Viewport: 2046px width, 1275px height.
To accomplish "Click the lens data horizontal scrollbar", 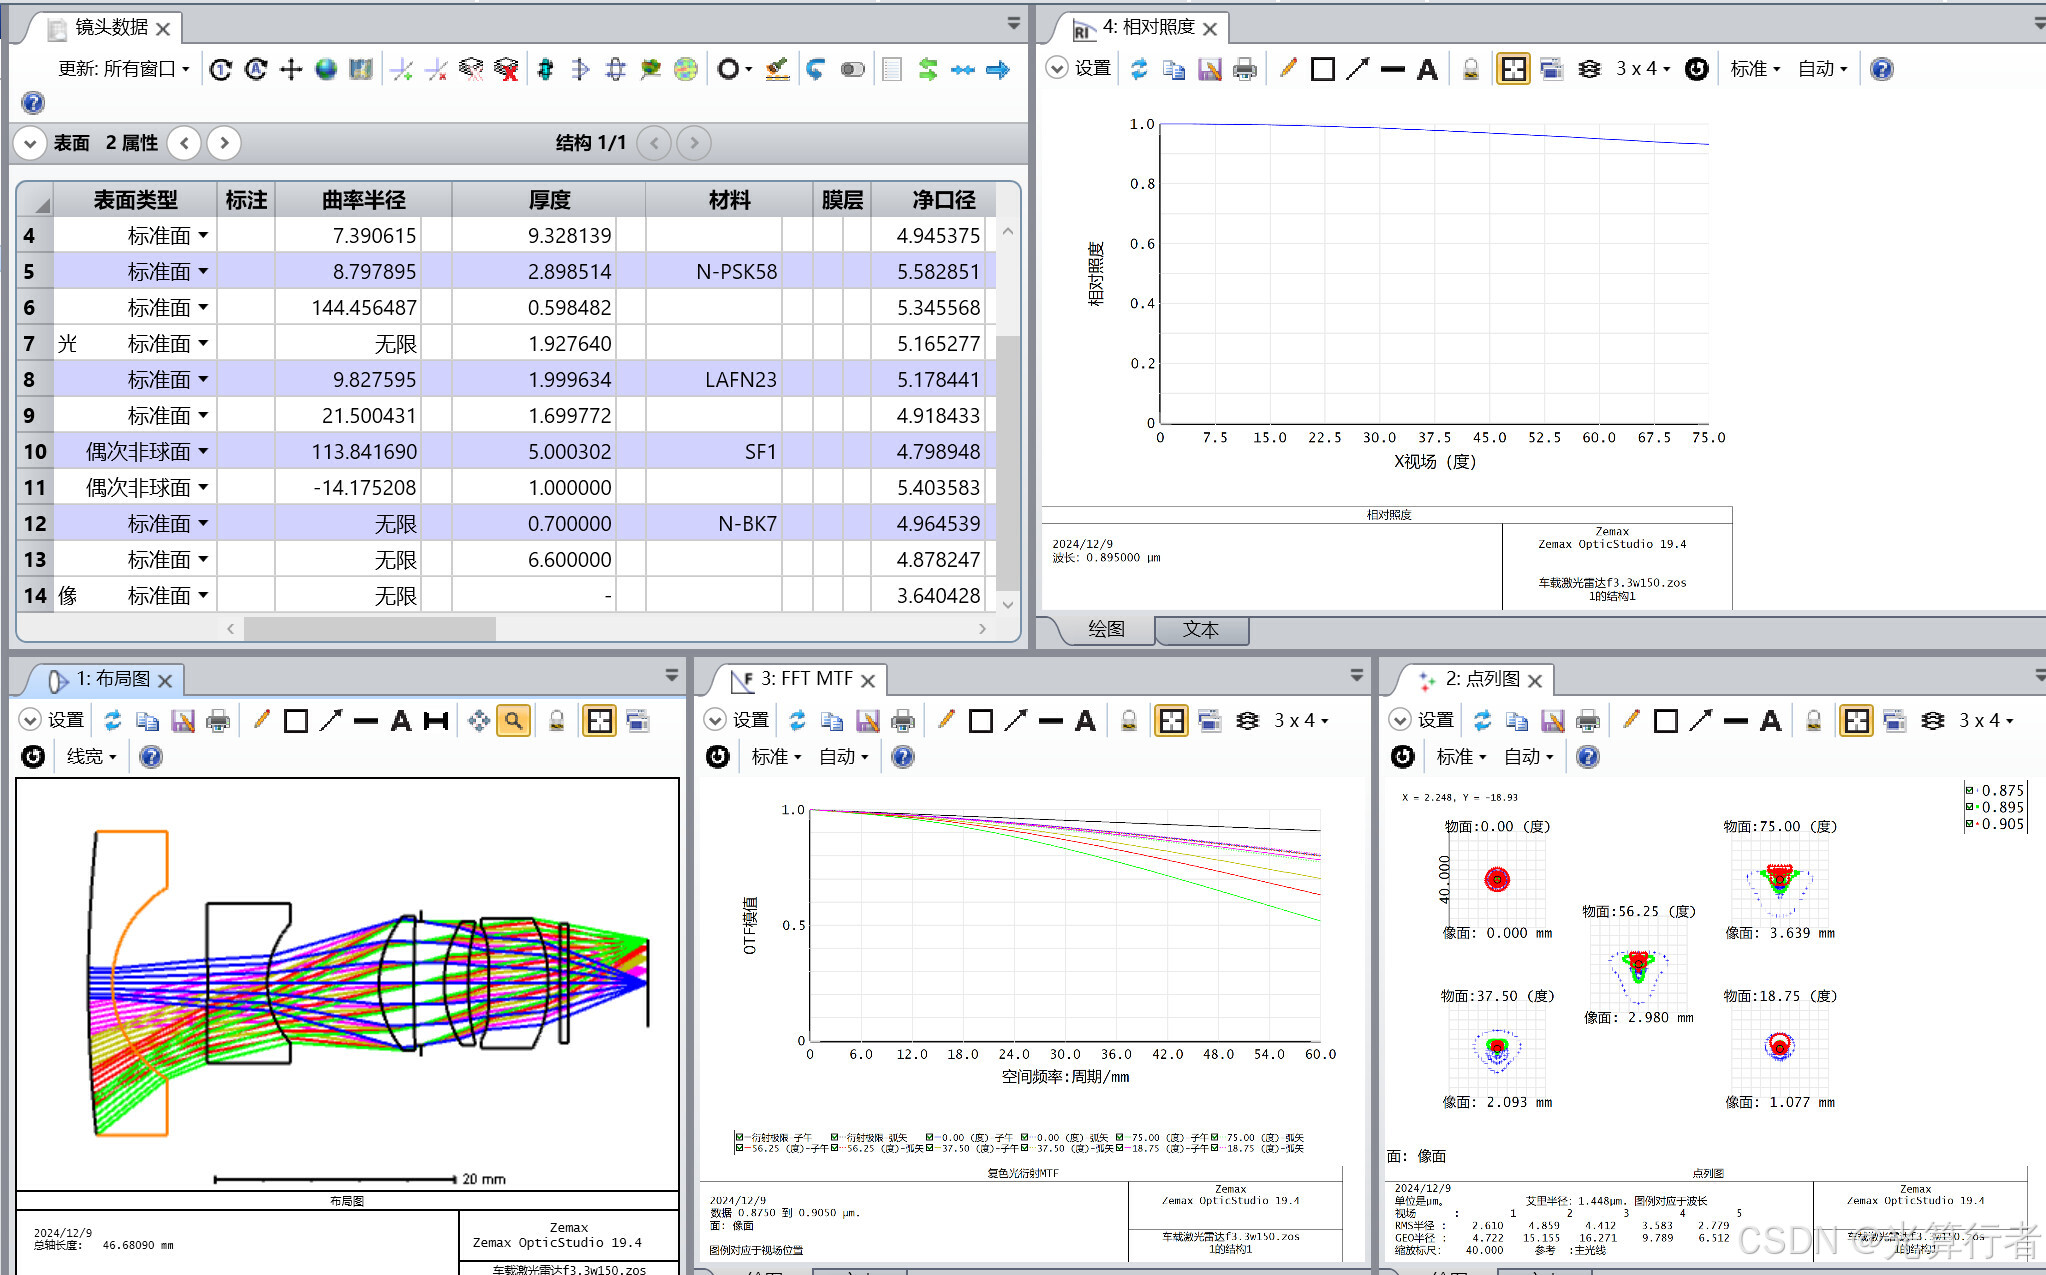I will click(370, 628).
